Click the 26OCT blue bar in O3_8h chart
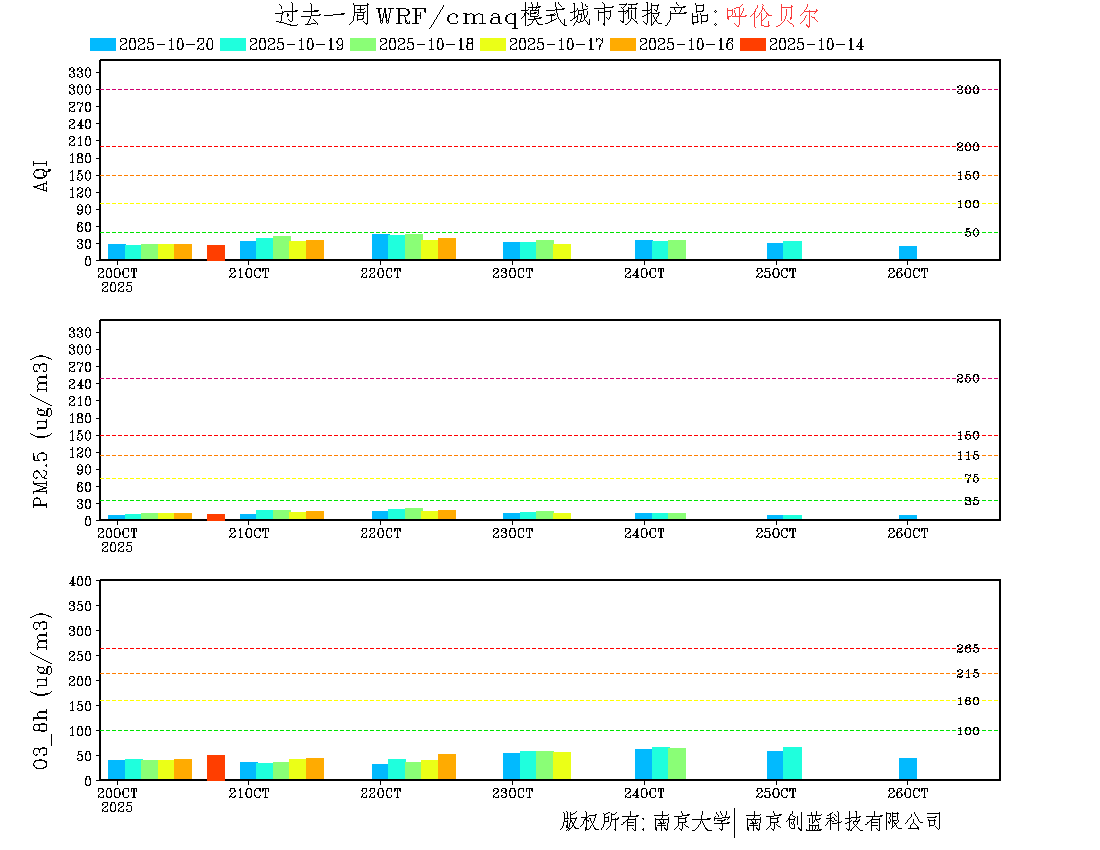 click(908, 769)
